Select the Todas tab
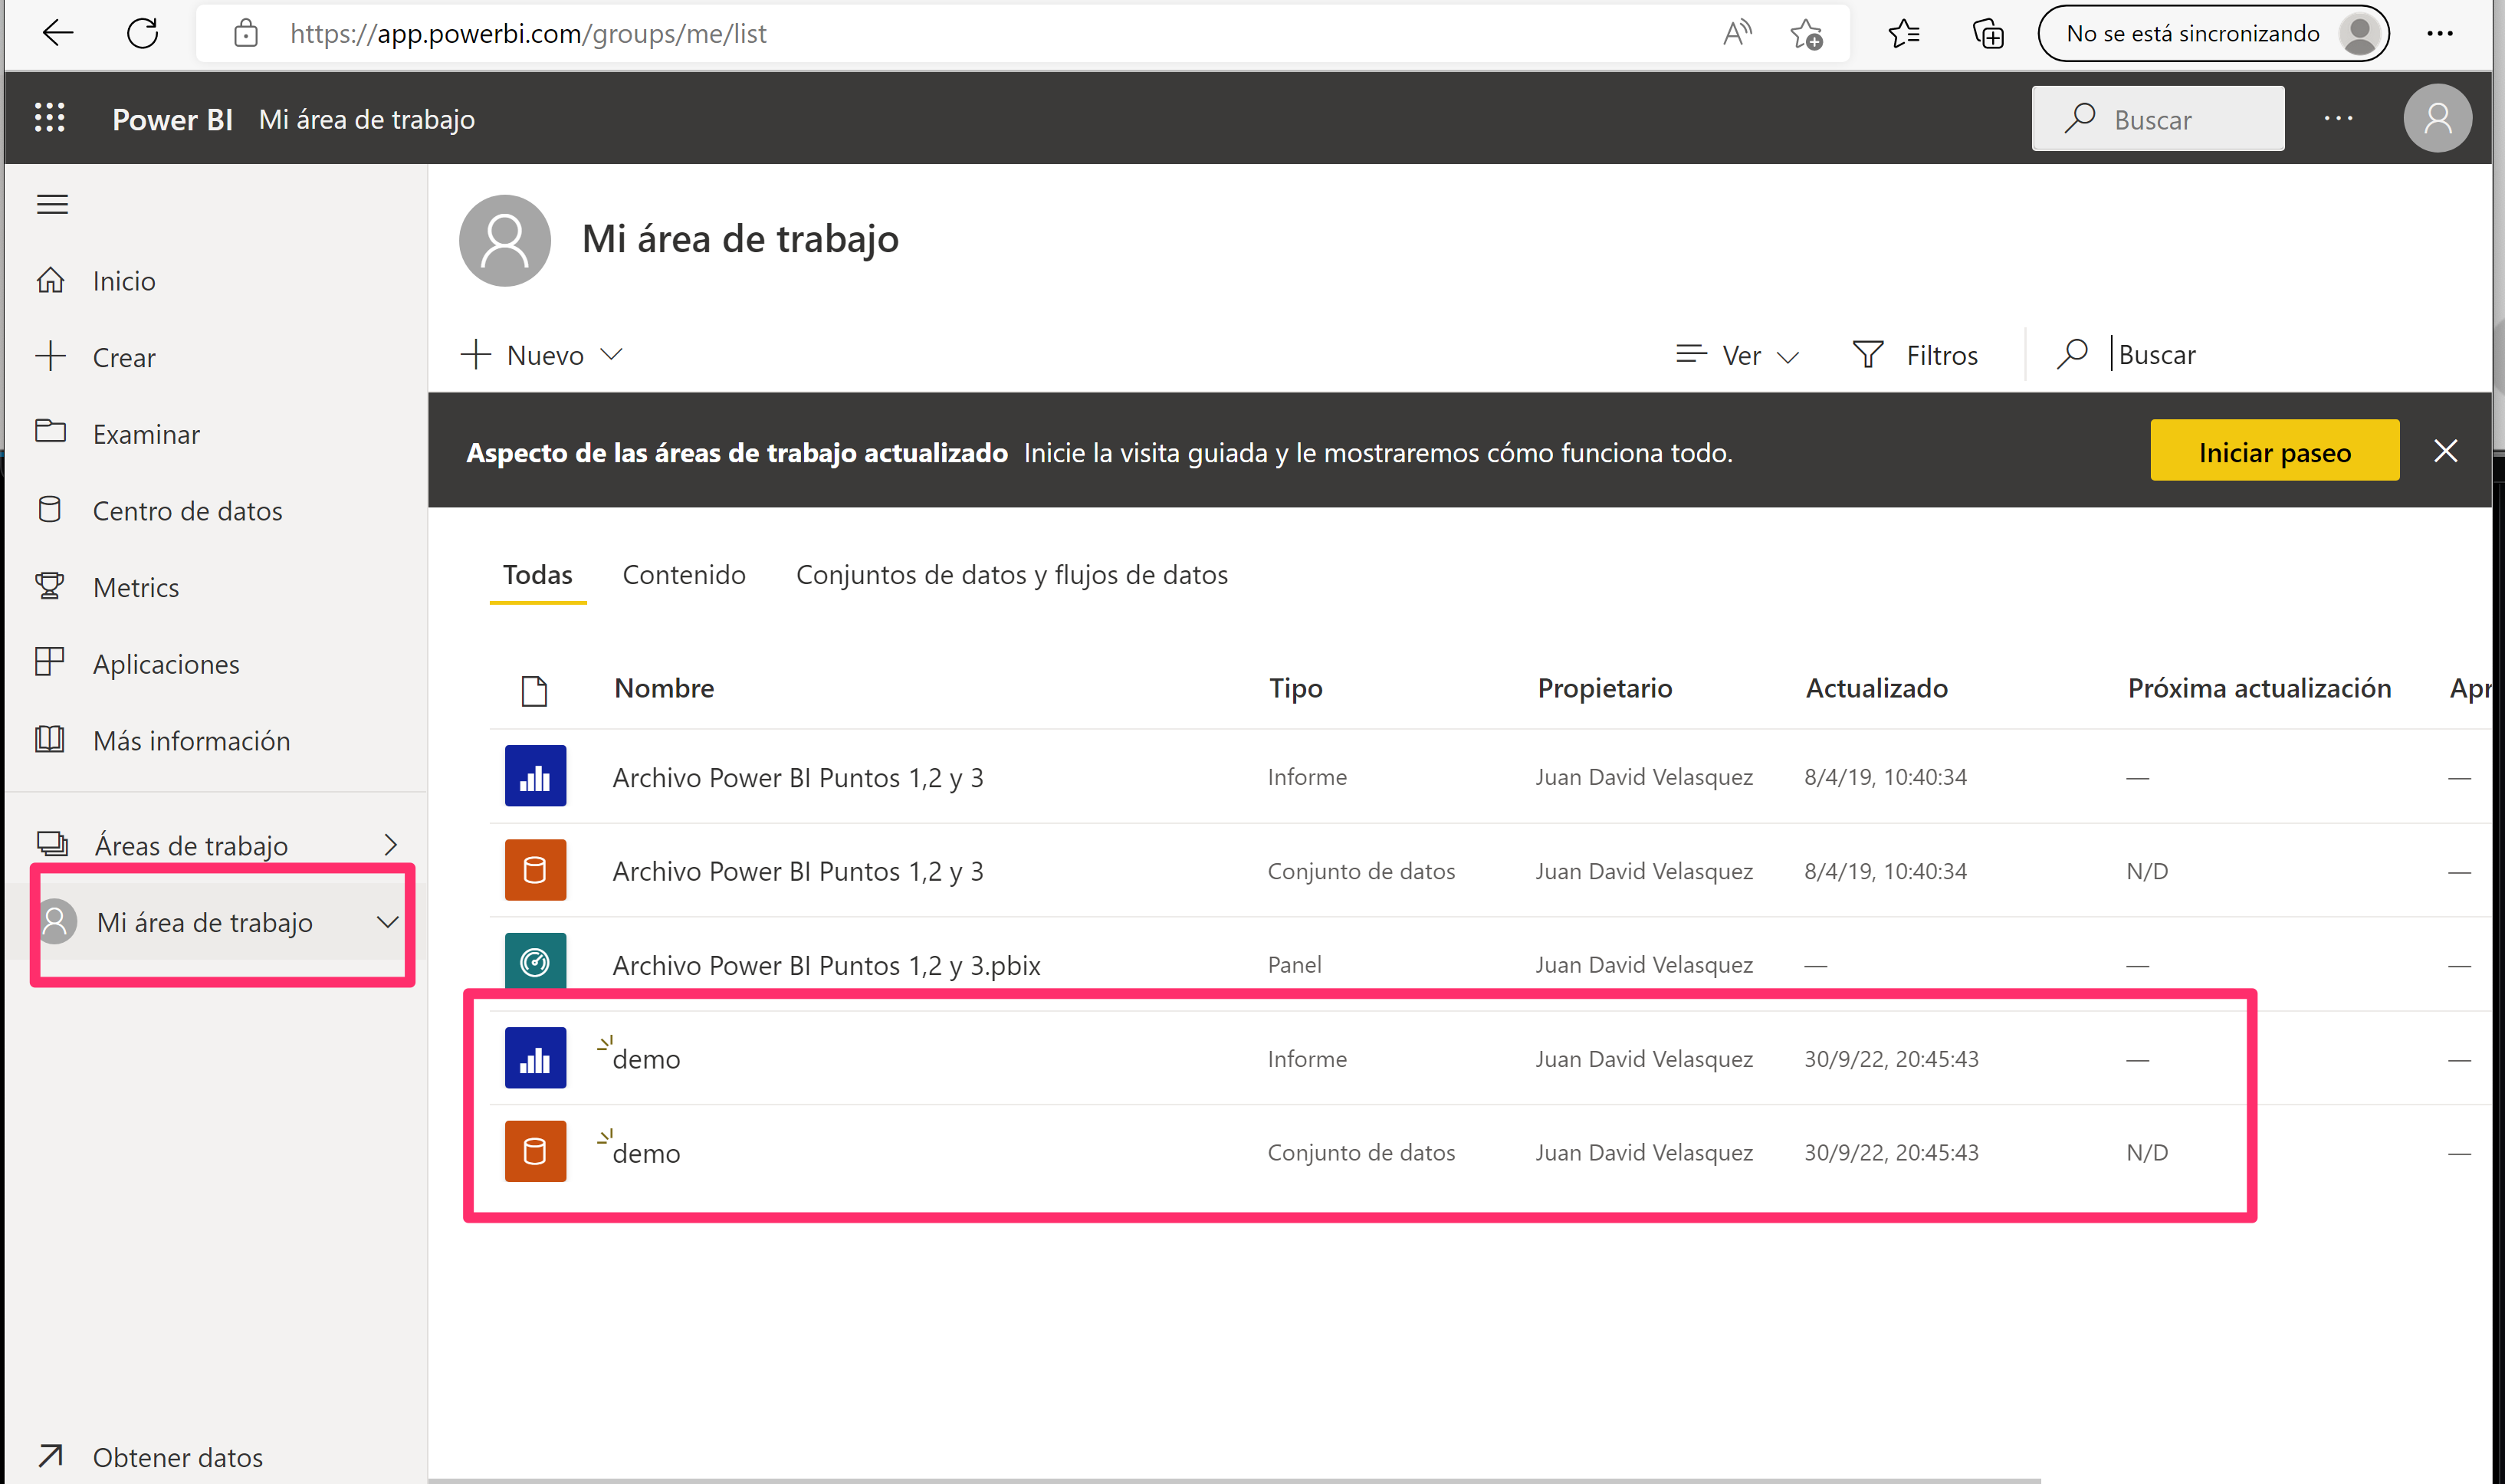The image size is (2505, 1484). (538, 575)
